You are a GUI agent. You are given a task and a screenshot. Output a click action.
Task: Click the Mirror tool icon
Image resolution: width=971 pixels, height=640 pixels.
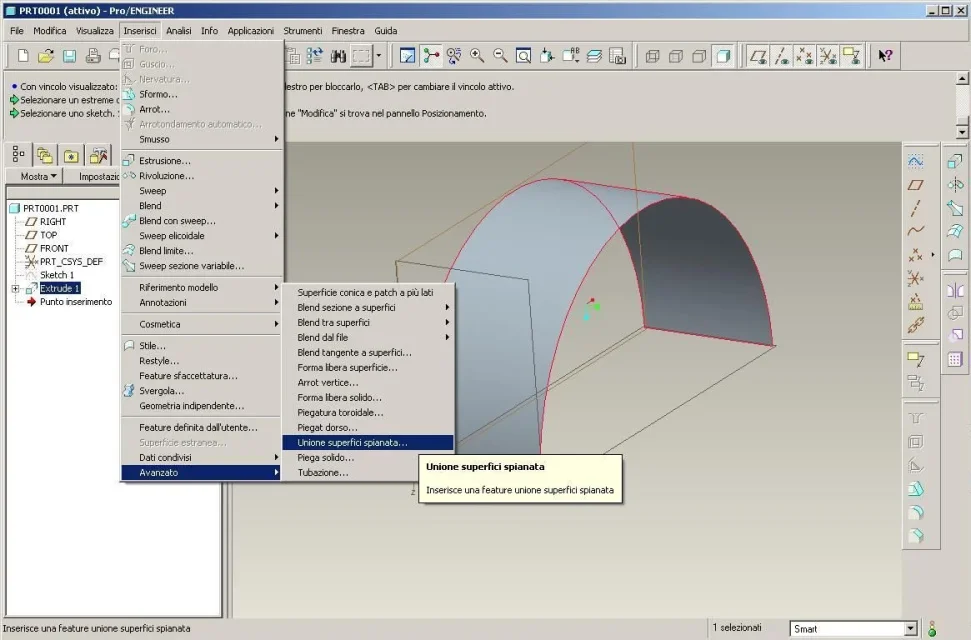pos(954,291)
